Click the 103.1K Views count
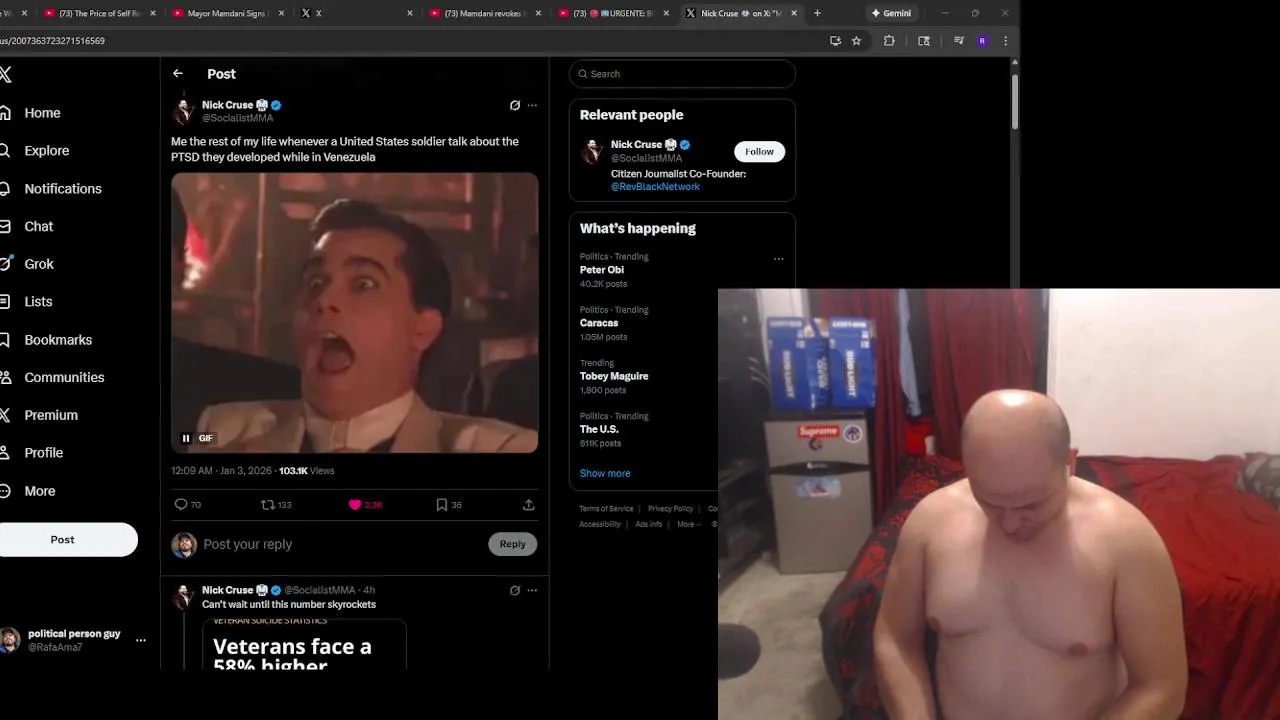 306,471
